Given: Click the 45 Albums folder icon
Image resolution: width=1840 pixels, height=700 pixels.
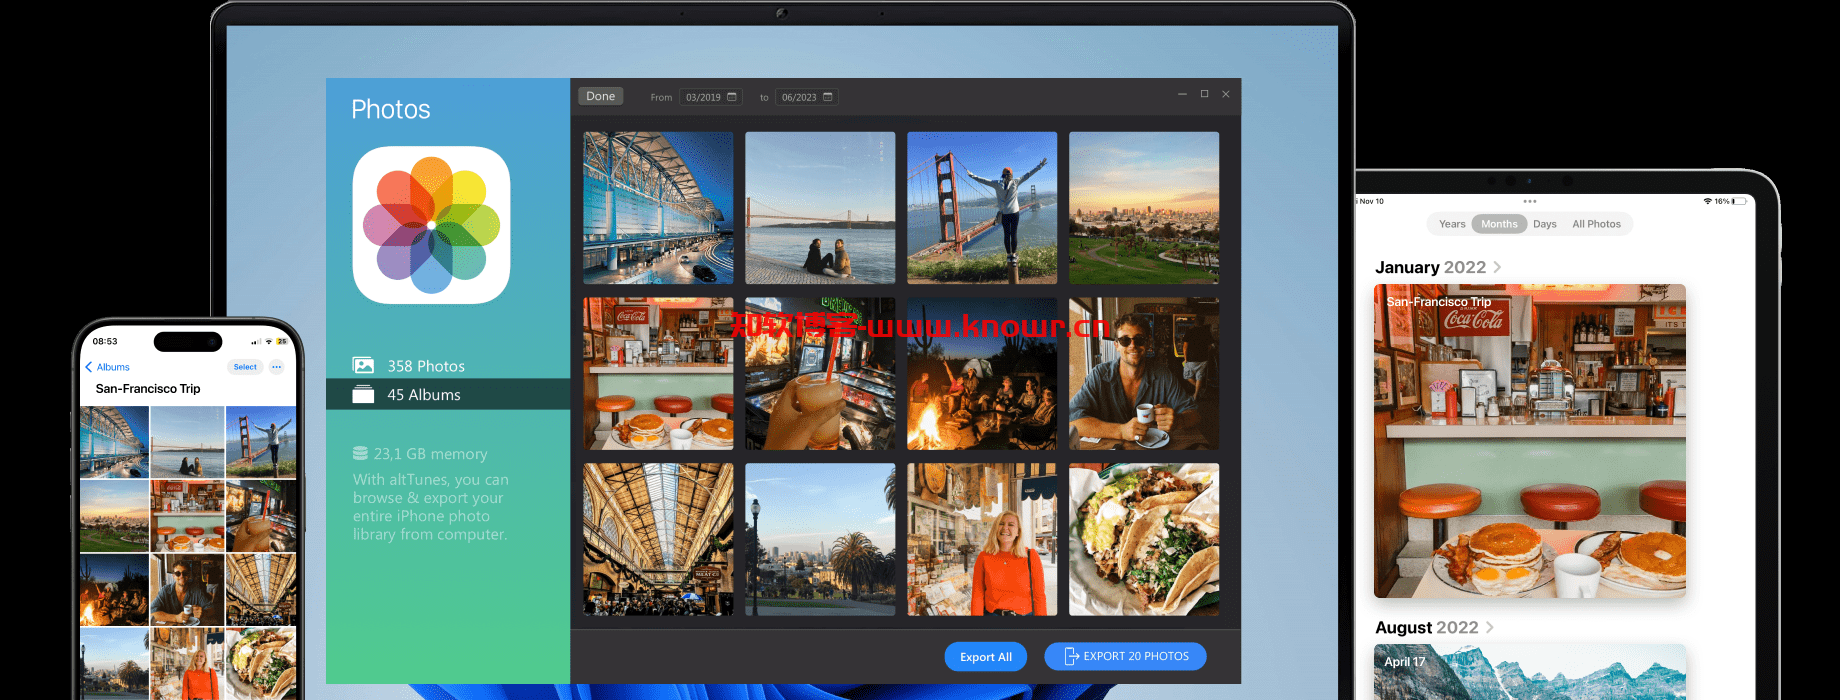Looking at the screenshot, I should (x=364, y=394).
